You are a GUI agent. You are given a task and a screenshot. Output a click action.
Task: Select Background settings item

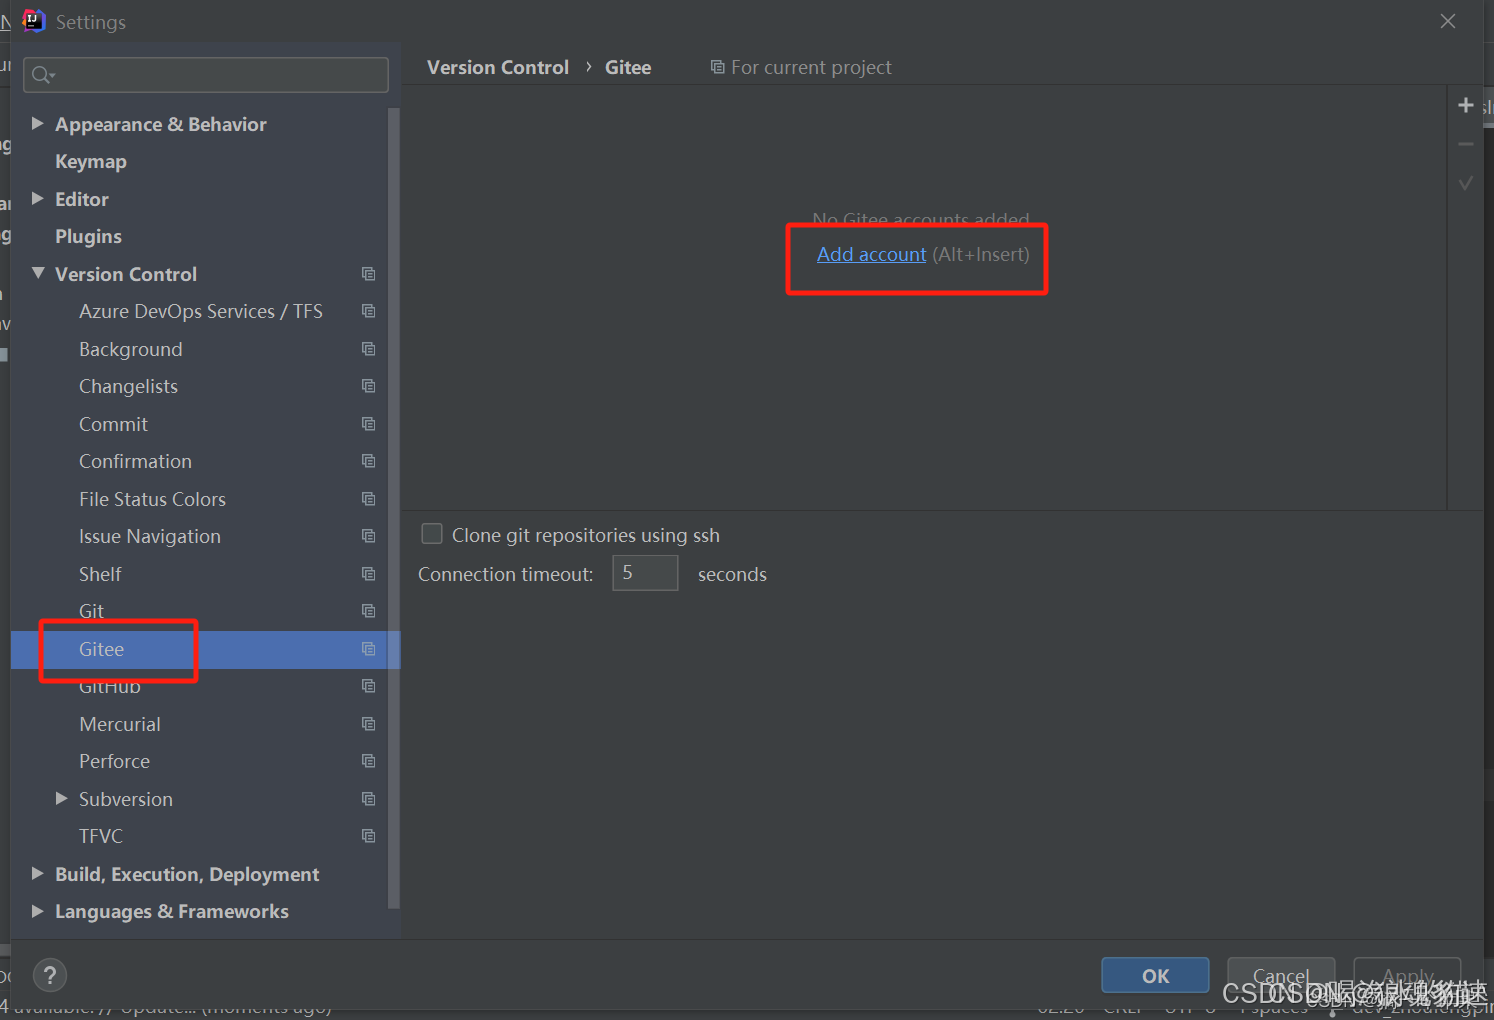click(x=131, y=349)
